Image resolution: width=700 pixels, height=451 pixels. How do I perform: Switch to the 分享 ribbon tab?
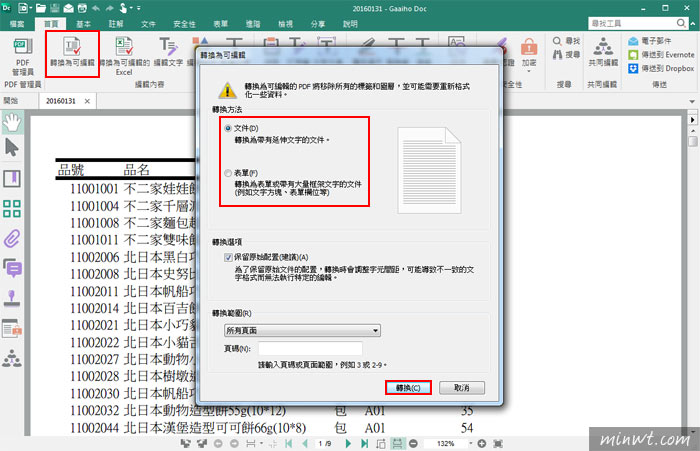(x=318, y=24)
